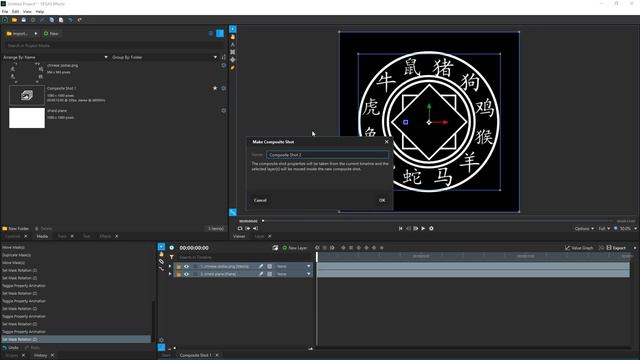This screenshot has width=640, height=360.
Task: Select the Hand tool in viewer toolbar
Action: tap(233, 37)
